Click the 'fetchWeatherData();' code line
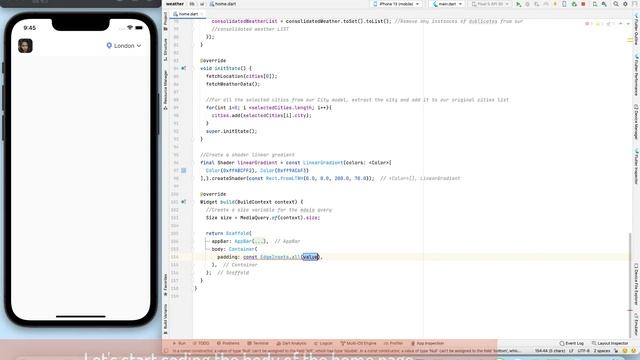This screenshot has height=360, width=640. [x=233, y=84]
